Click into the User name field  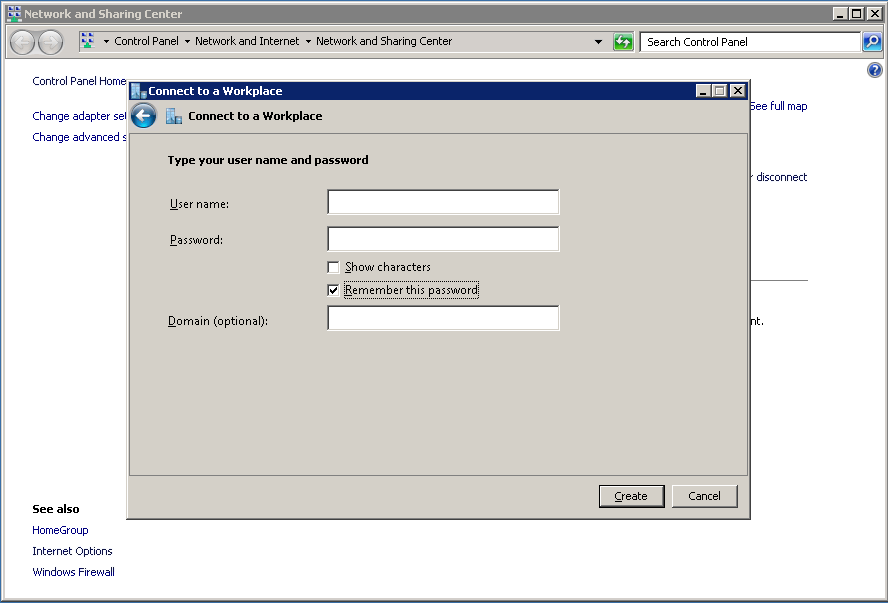443,203
